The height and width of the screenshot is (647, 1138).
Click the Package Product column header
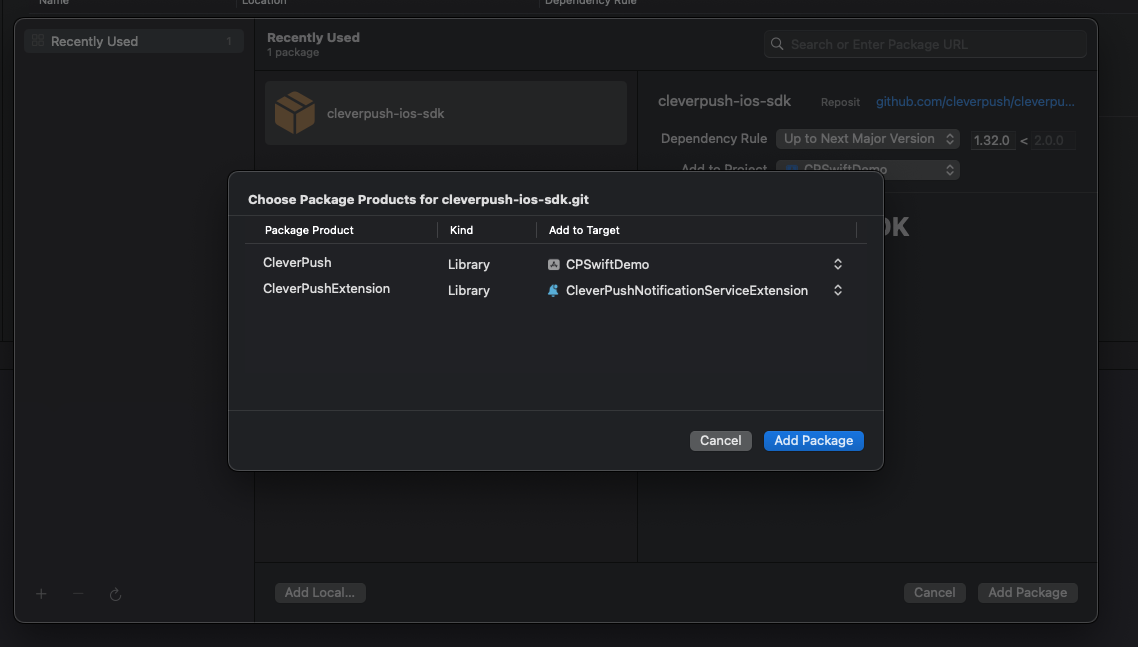click(309, 230)
